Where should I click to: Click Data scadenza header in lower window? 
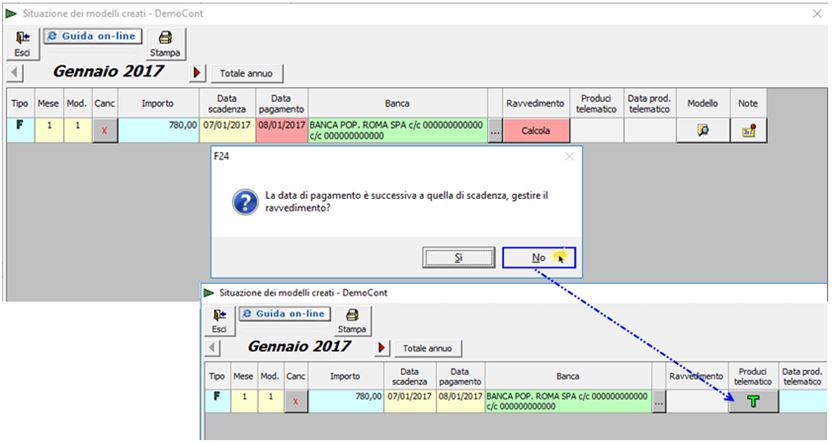tap(410, 376)
